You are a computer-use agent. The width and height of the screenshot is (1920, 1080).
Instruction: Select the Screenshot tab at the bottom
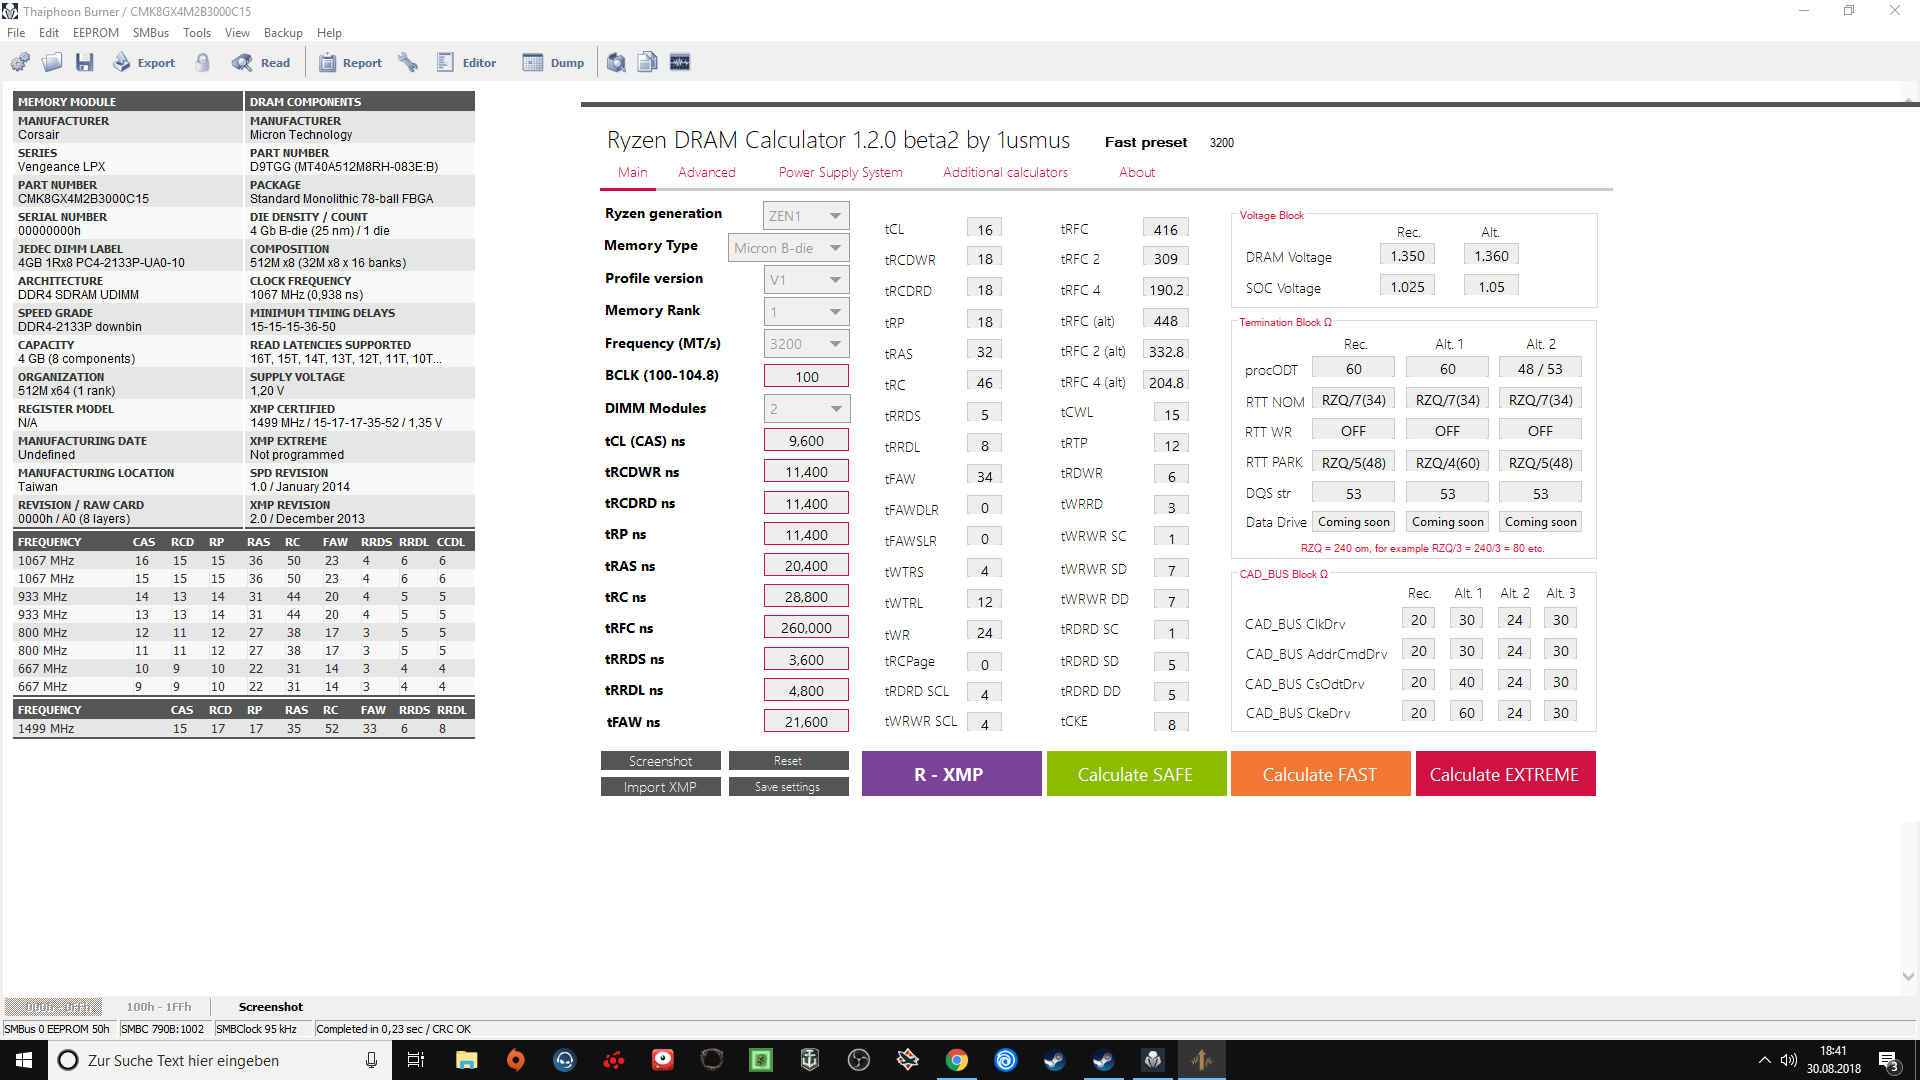pyautogui.click(x=271, y=1007)
